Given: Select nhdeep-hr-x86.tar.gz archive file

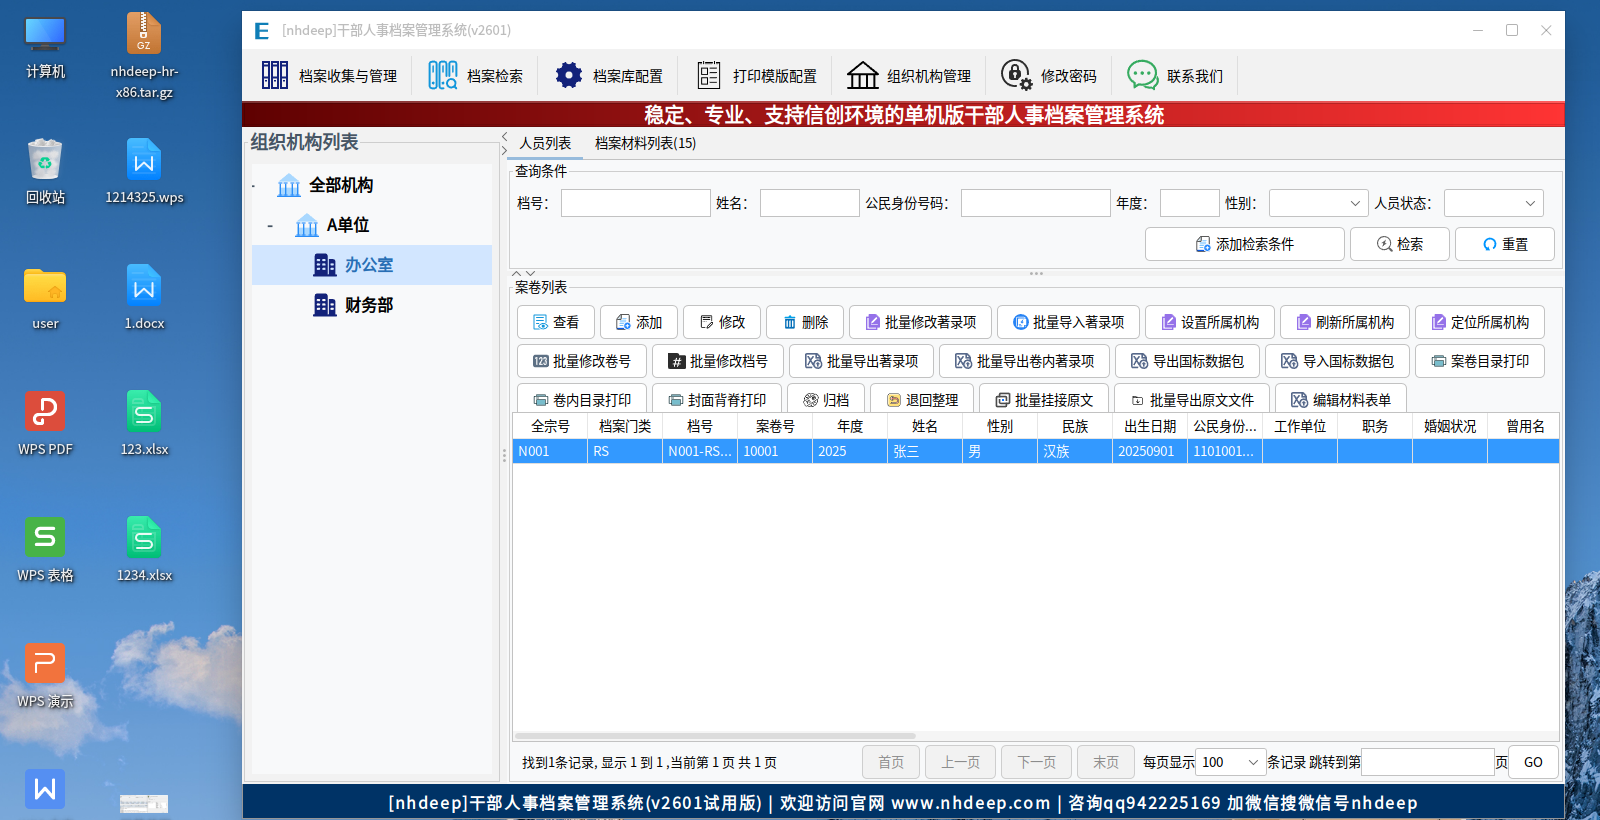Looking at the screenshot, I should 144,56.
